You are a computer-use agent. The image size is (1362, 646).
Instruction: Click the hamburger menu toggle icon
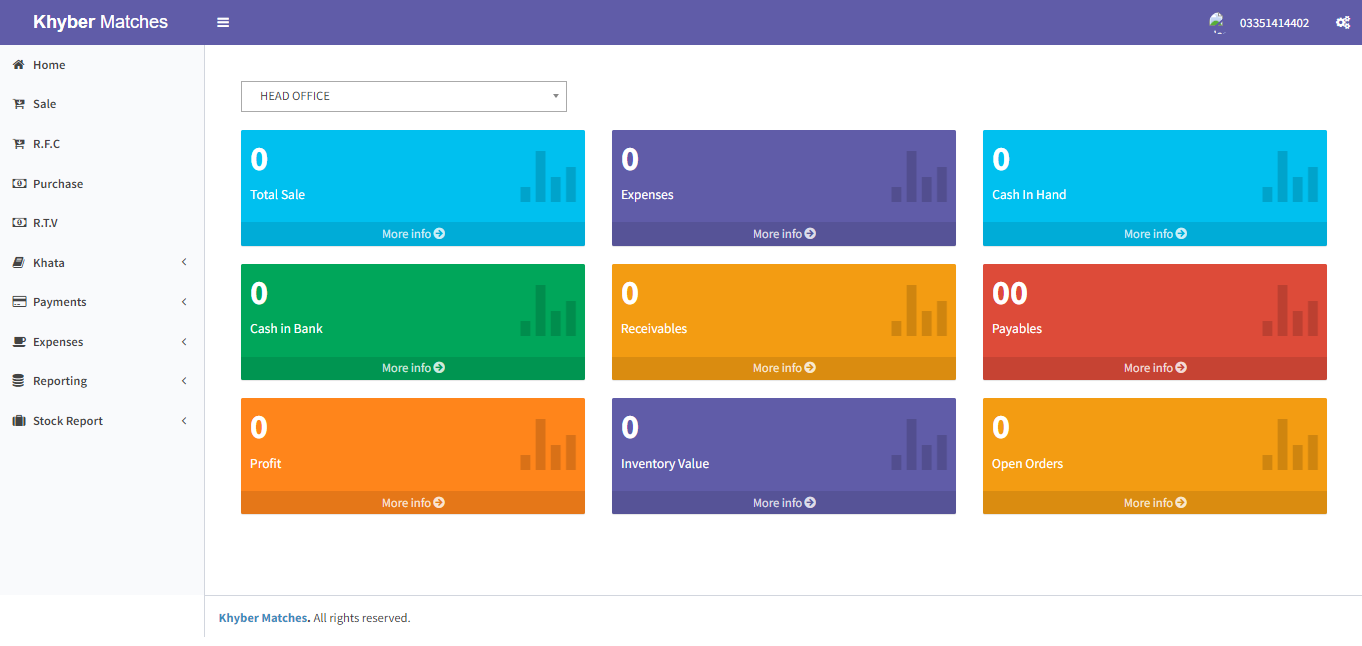tap(223, 22)
